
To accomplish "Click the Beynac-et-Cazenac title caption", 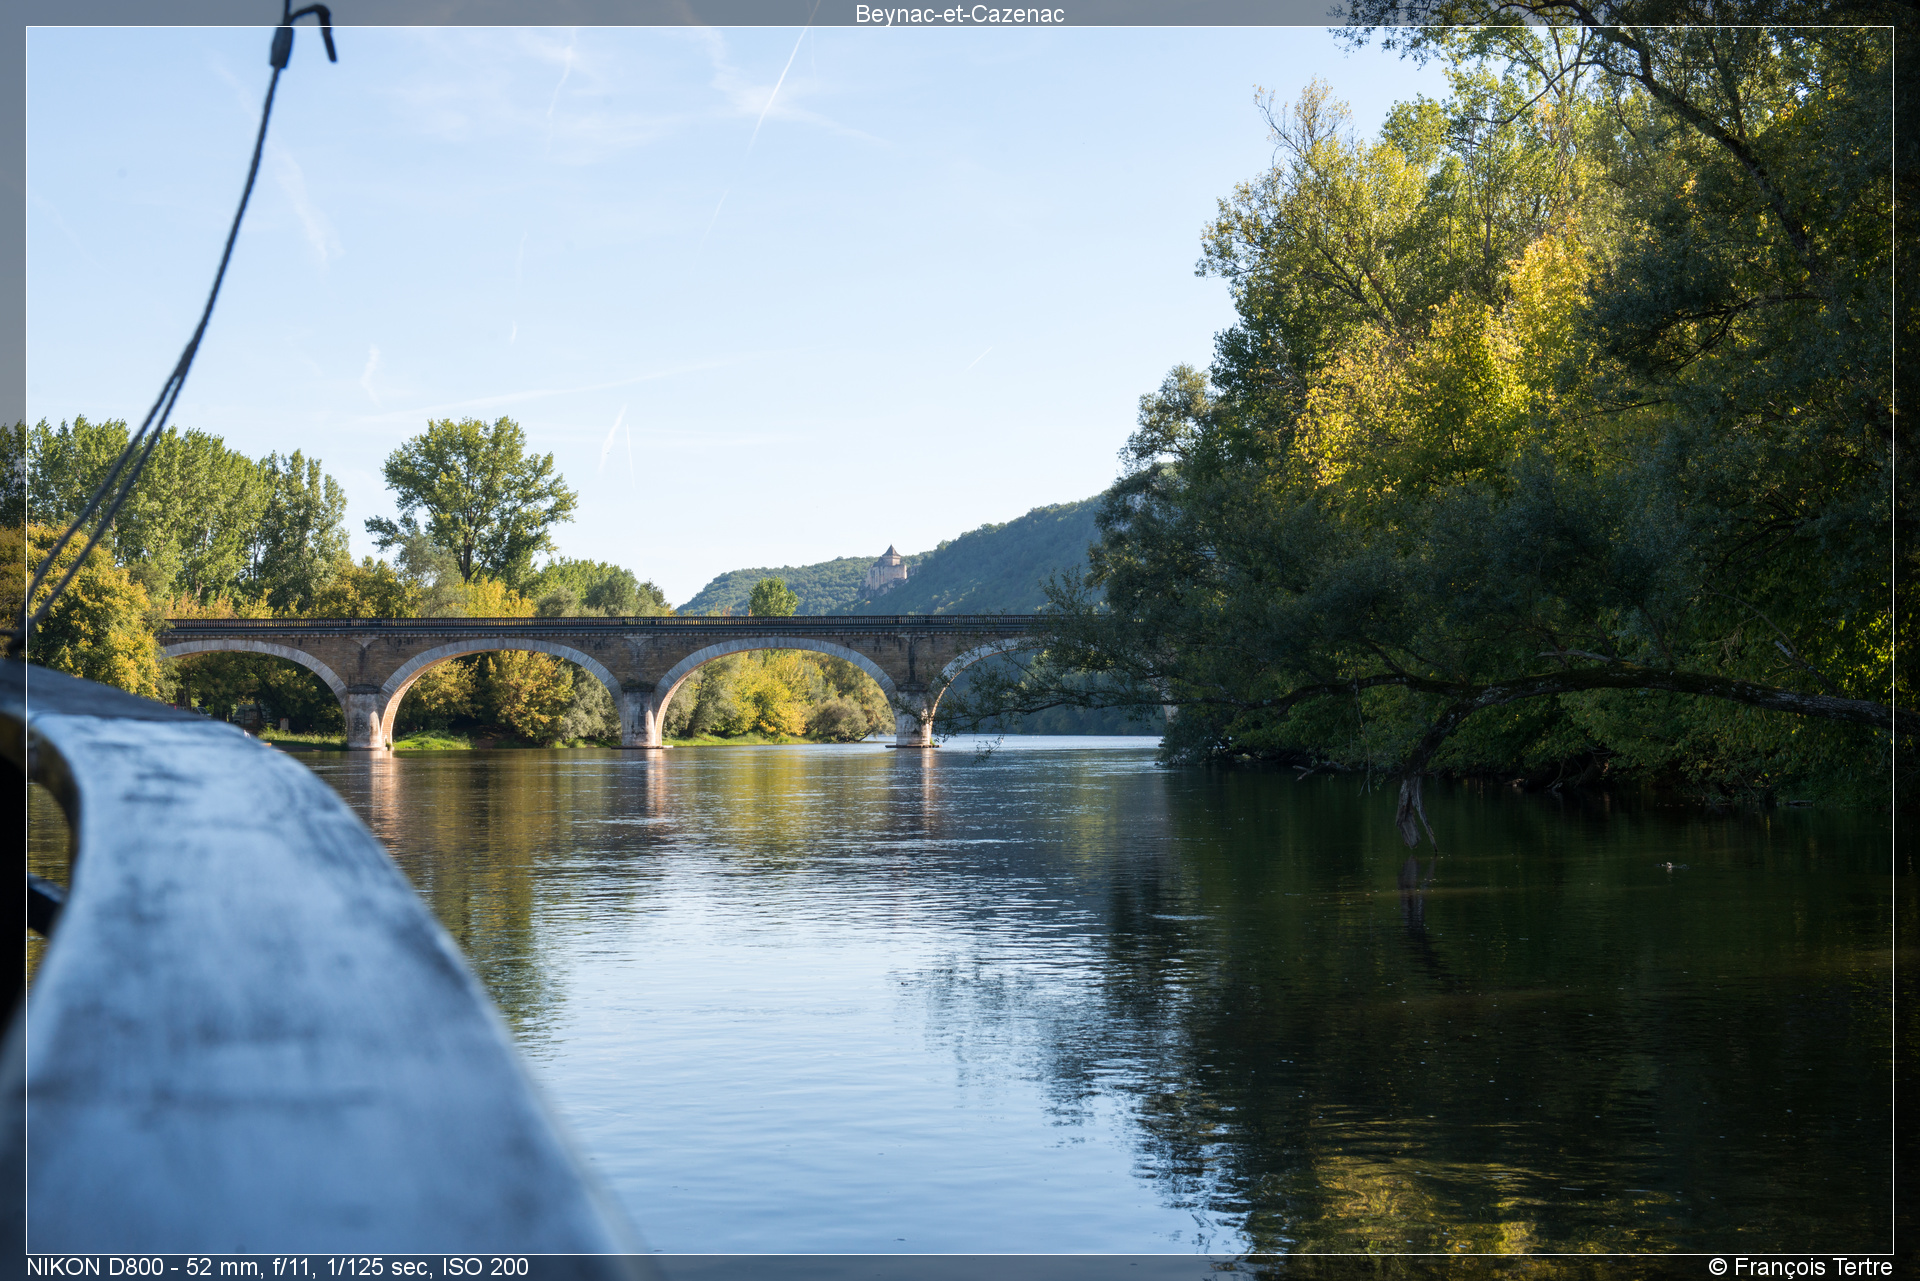I will click(959, 14).
